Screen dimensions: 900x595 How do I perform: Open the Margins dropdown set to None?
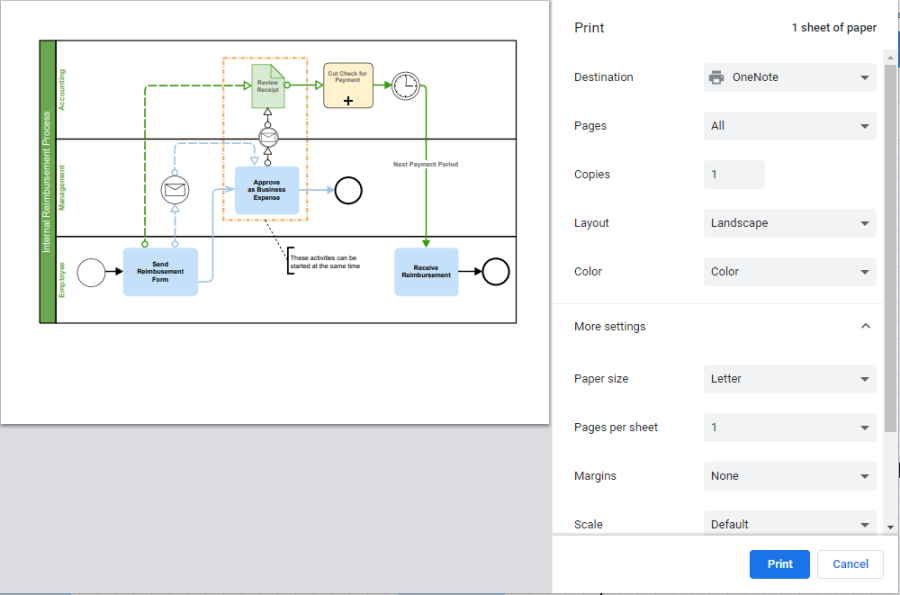pyautogui.click(x=790, y=476)
